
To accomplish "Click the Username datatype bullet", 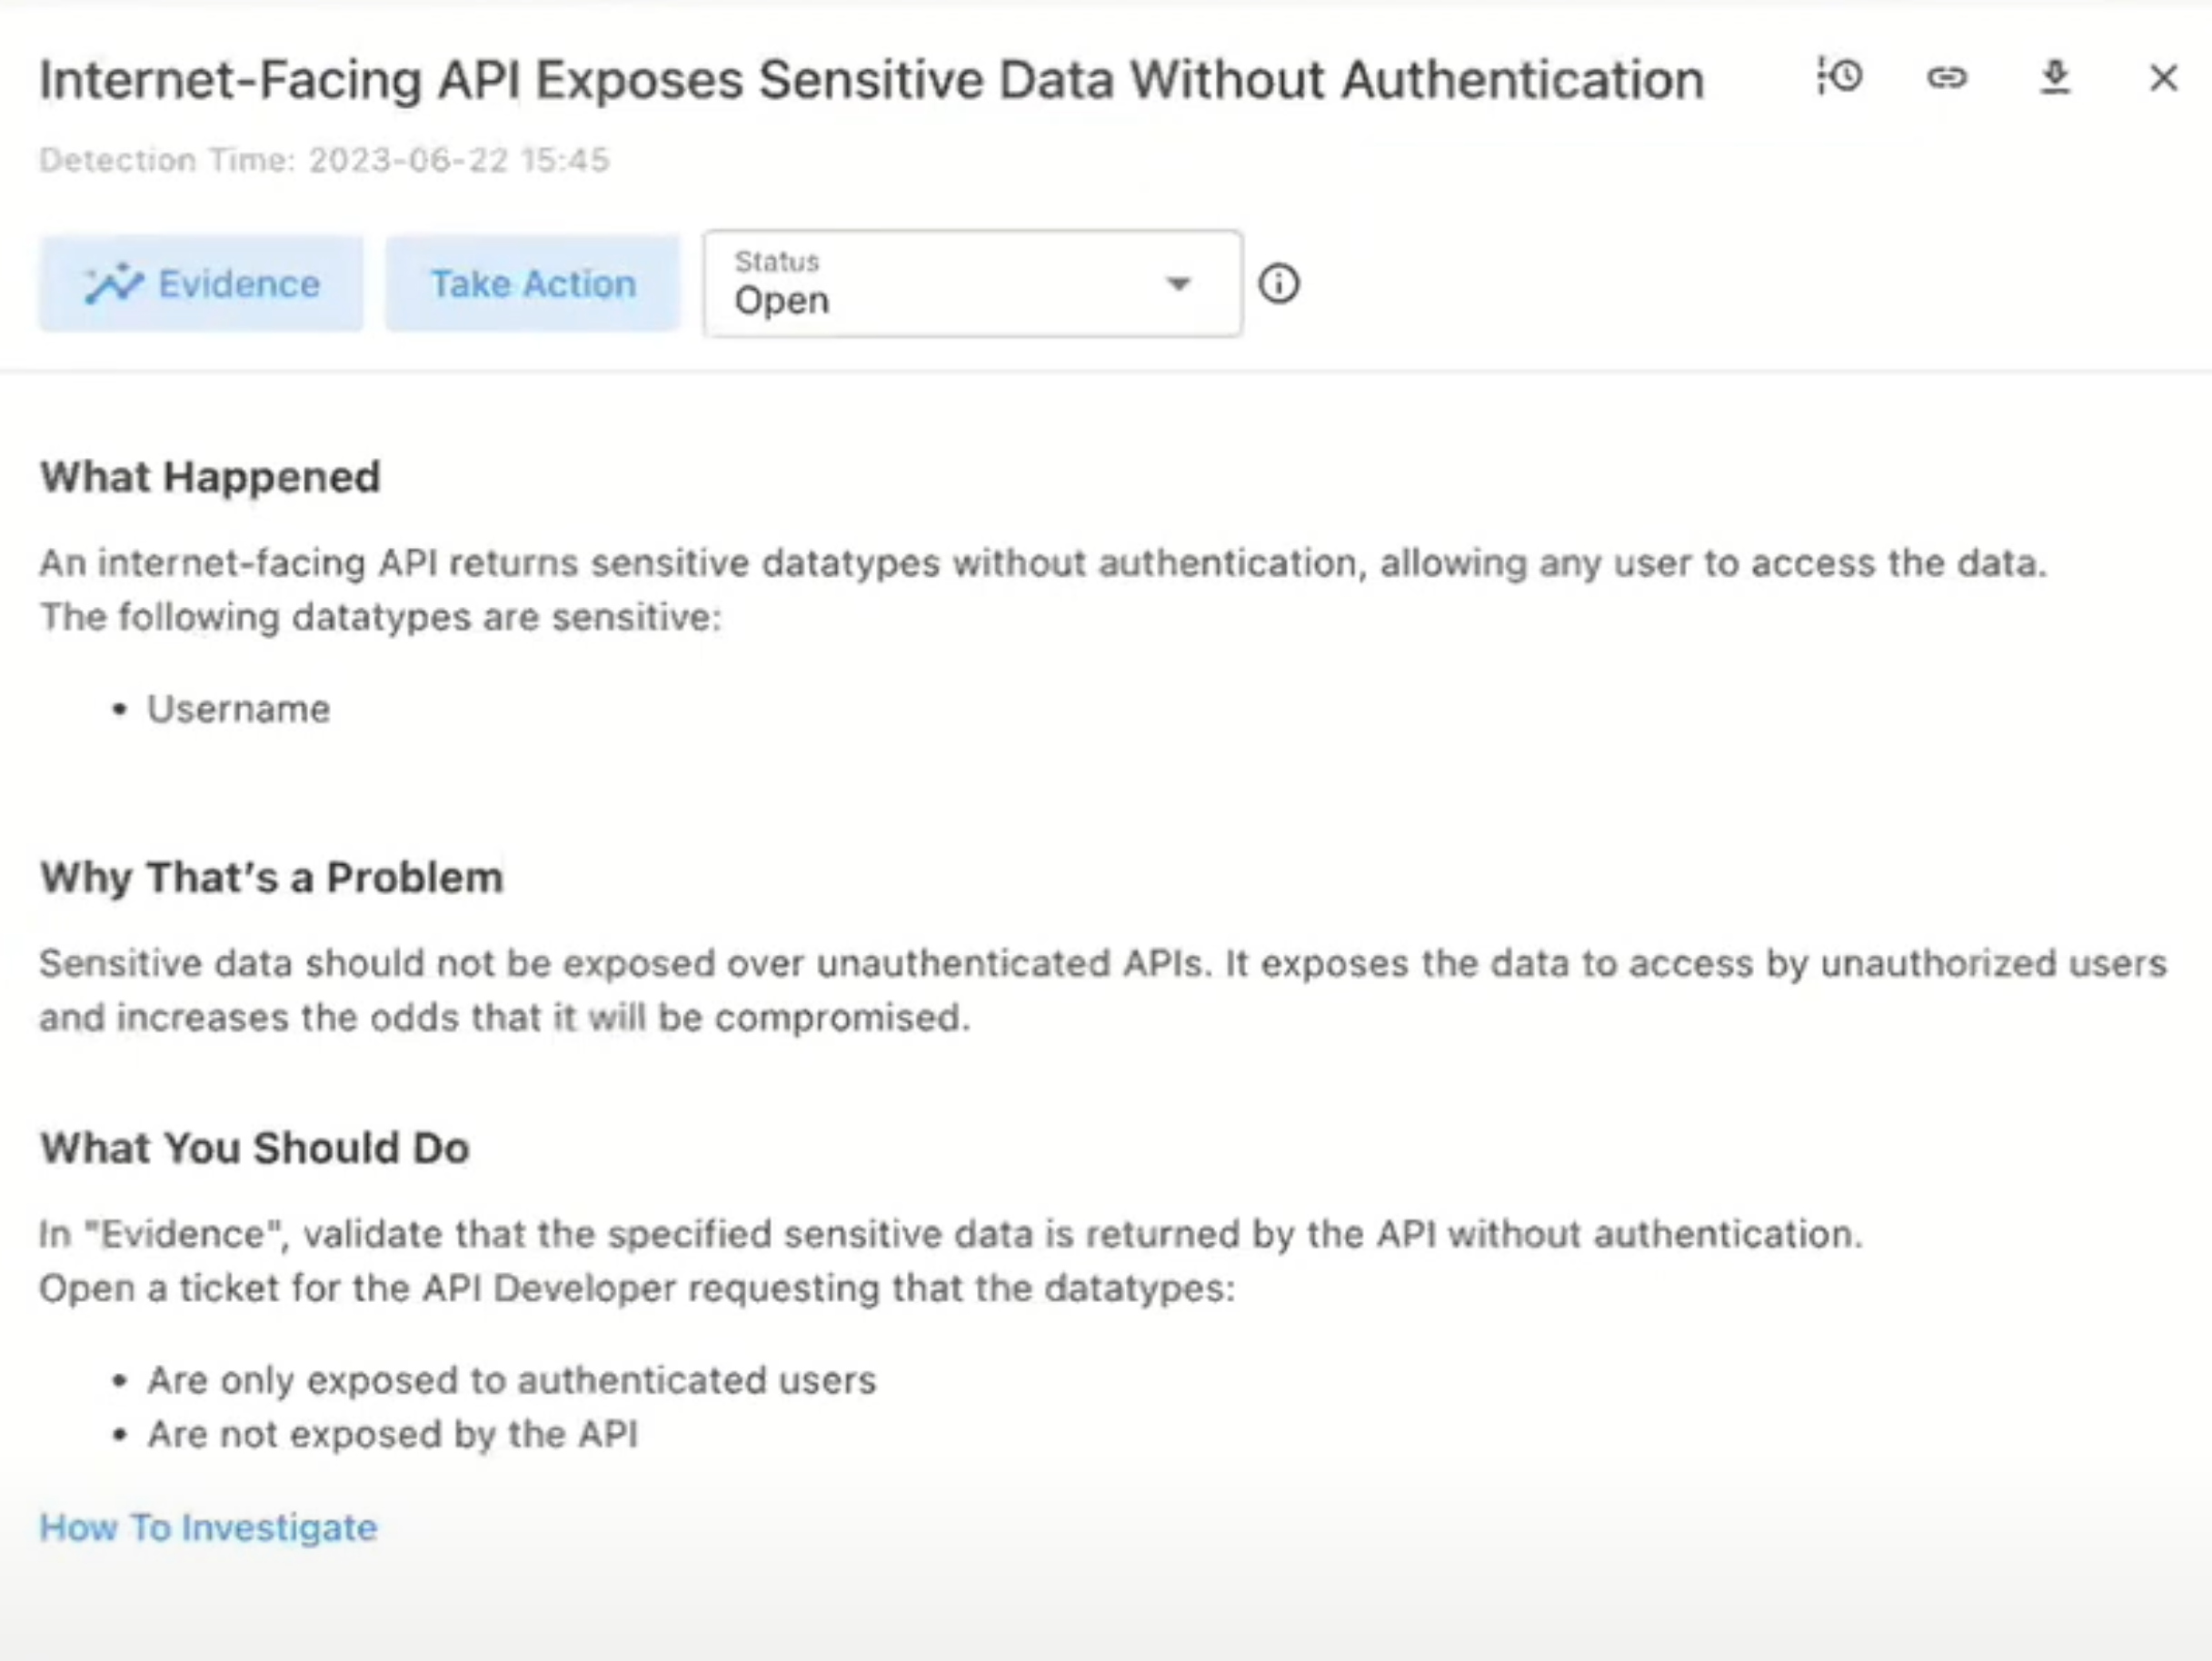I will coord(238,709).
